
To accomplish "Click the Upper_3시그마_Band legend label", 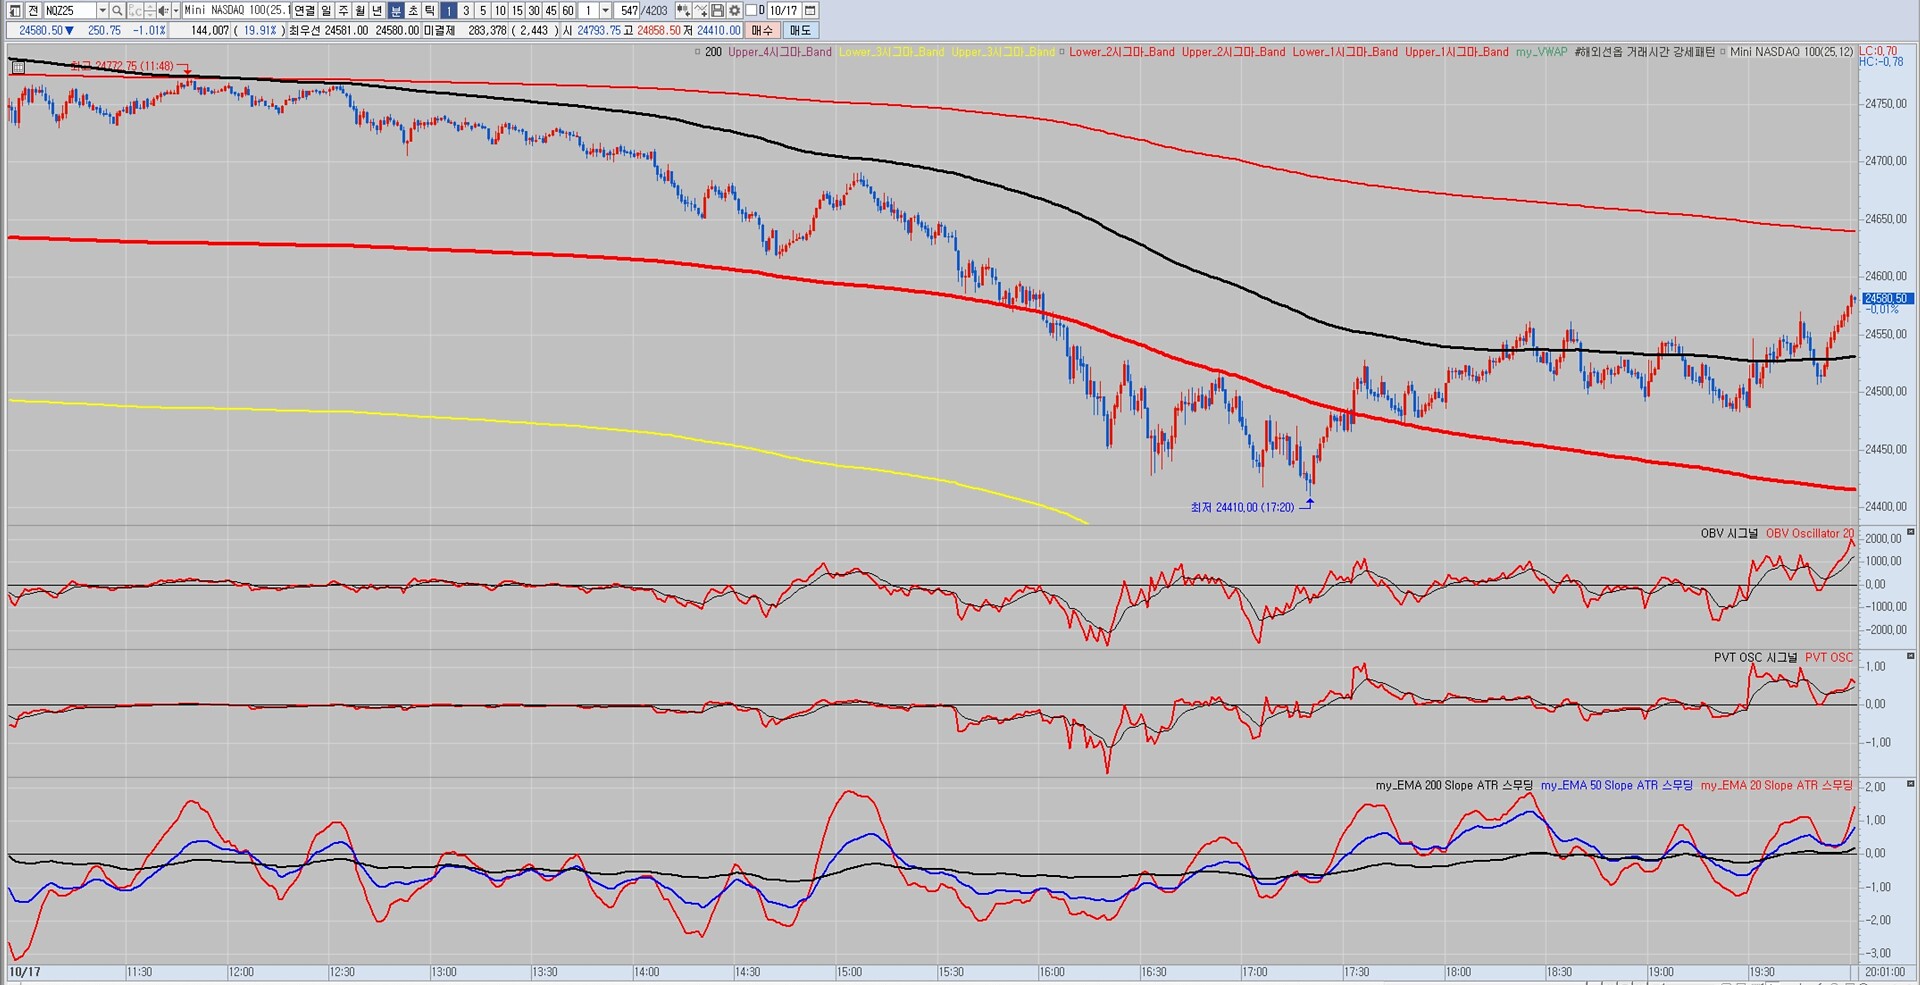I will 1003,52.
